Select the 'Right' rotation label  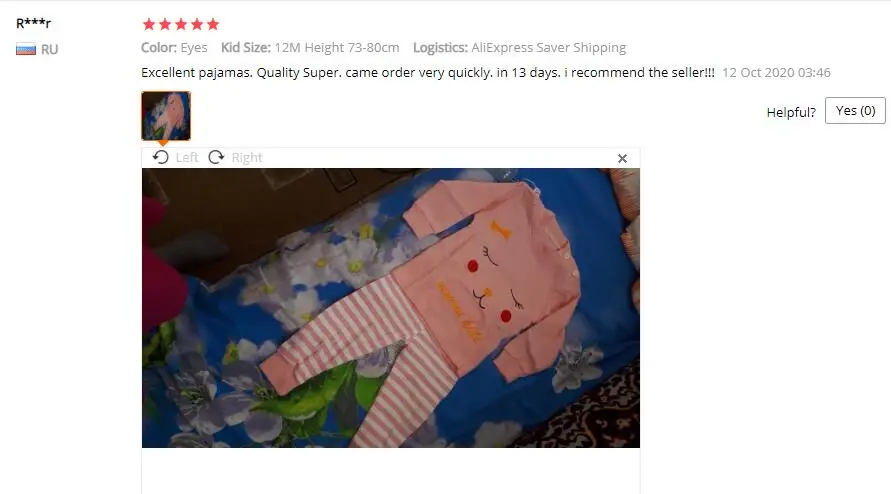(x=247, y=157)
